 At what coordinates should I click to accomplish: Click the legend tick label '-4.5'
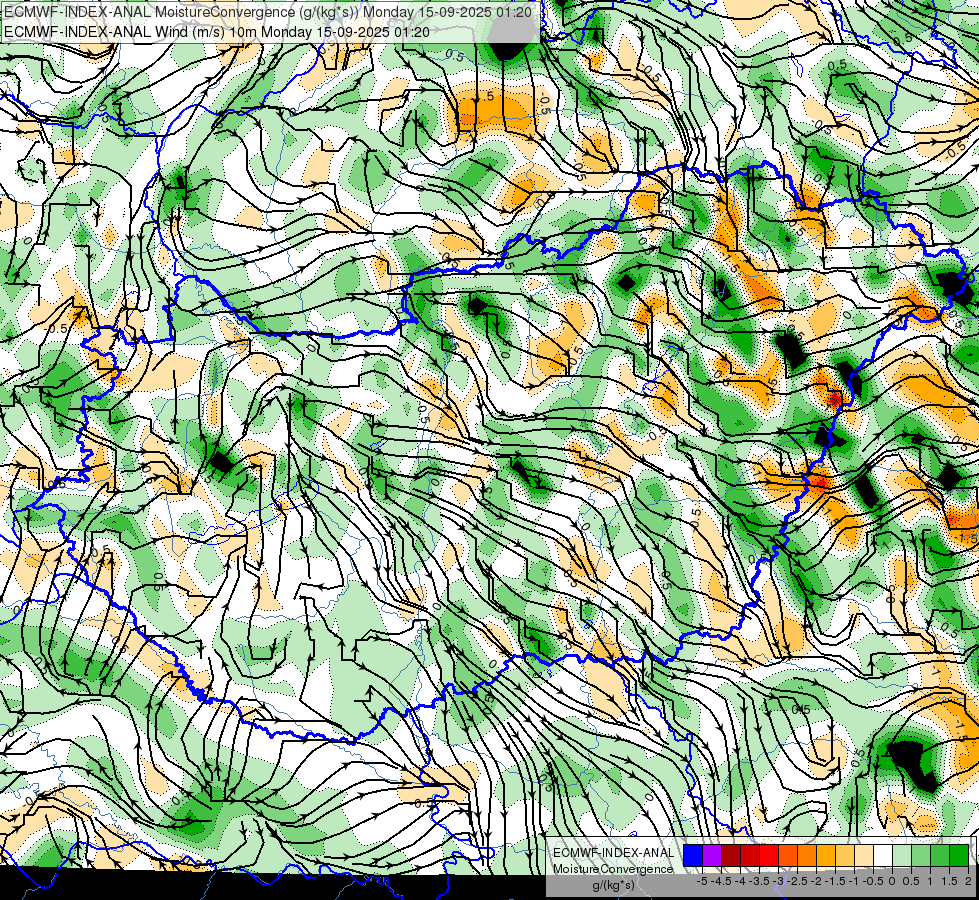coord(721,881)
